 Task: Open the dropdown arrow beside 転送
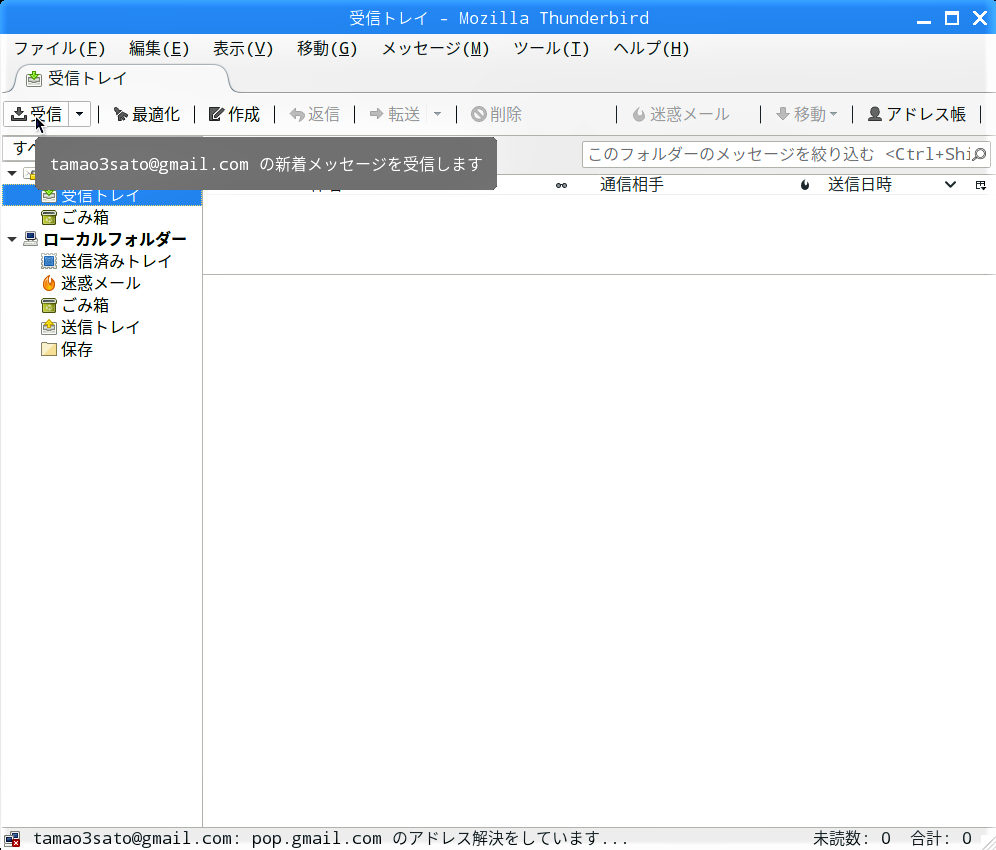pos(437,114)
